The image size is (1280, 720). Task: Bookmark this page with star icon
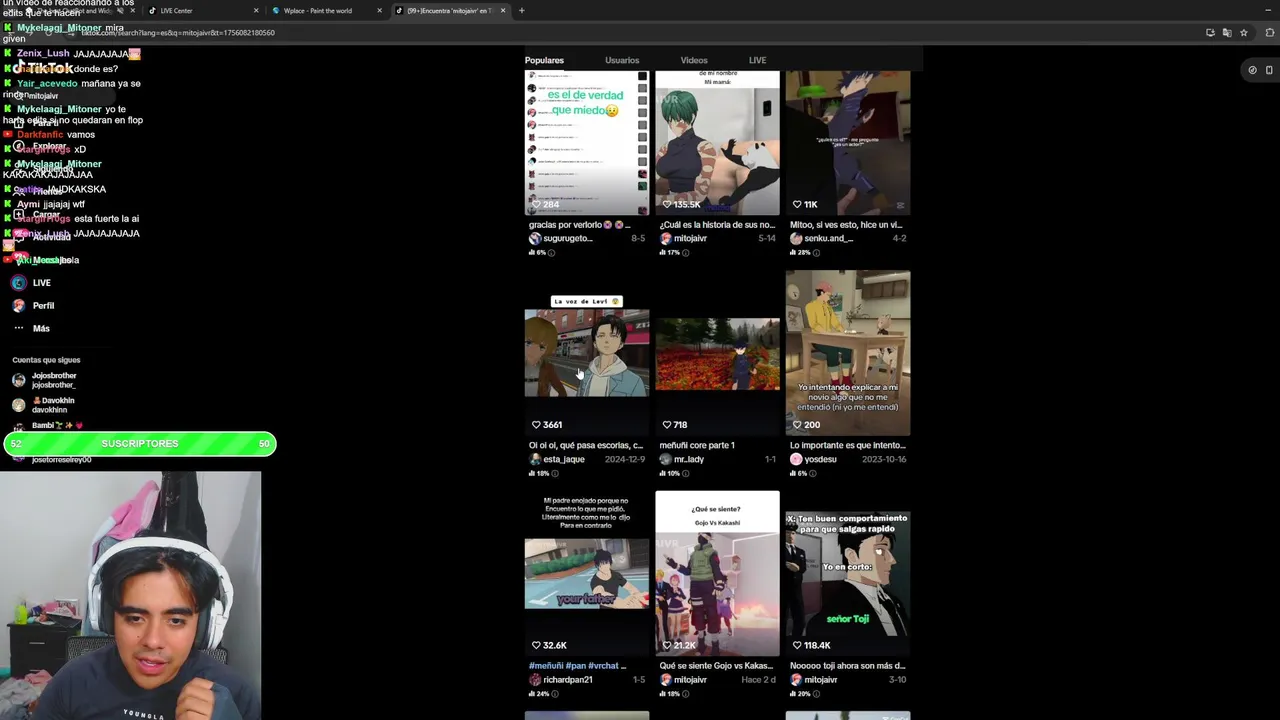coord(1244,32)
